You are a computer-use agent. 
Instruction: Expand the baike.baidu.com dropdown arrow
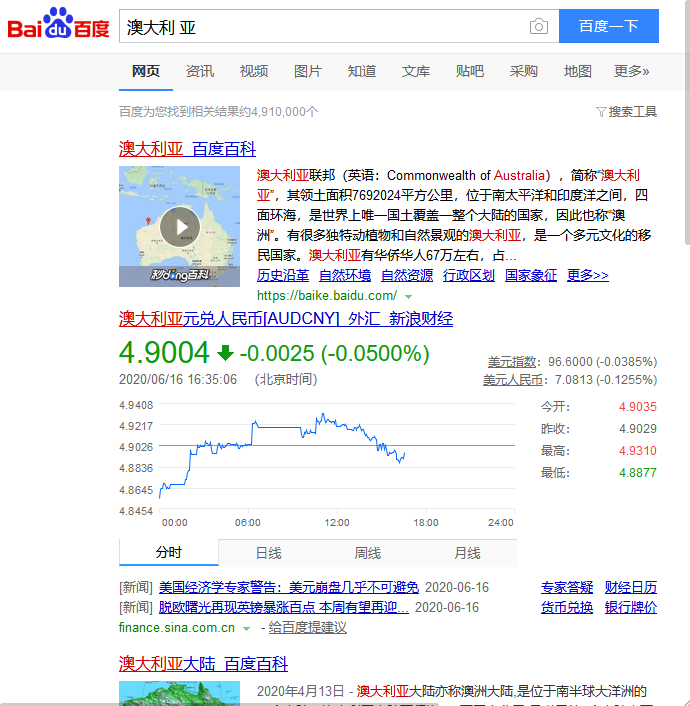point(409,297)
